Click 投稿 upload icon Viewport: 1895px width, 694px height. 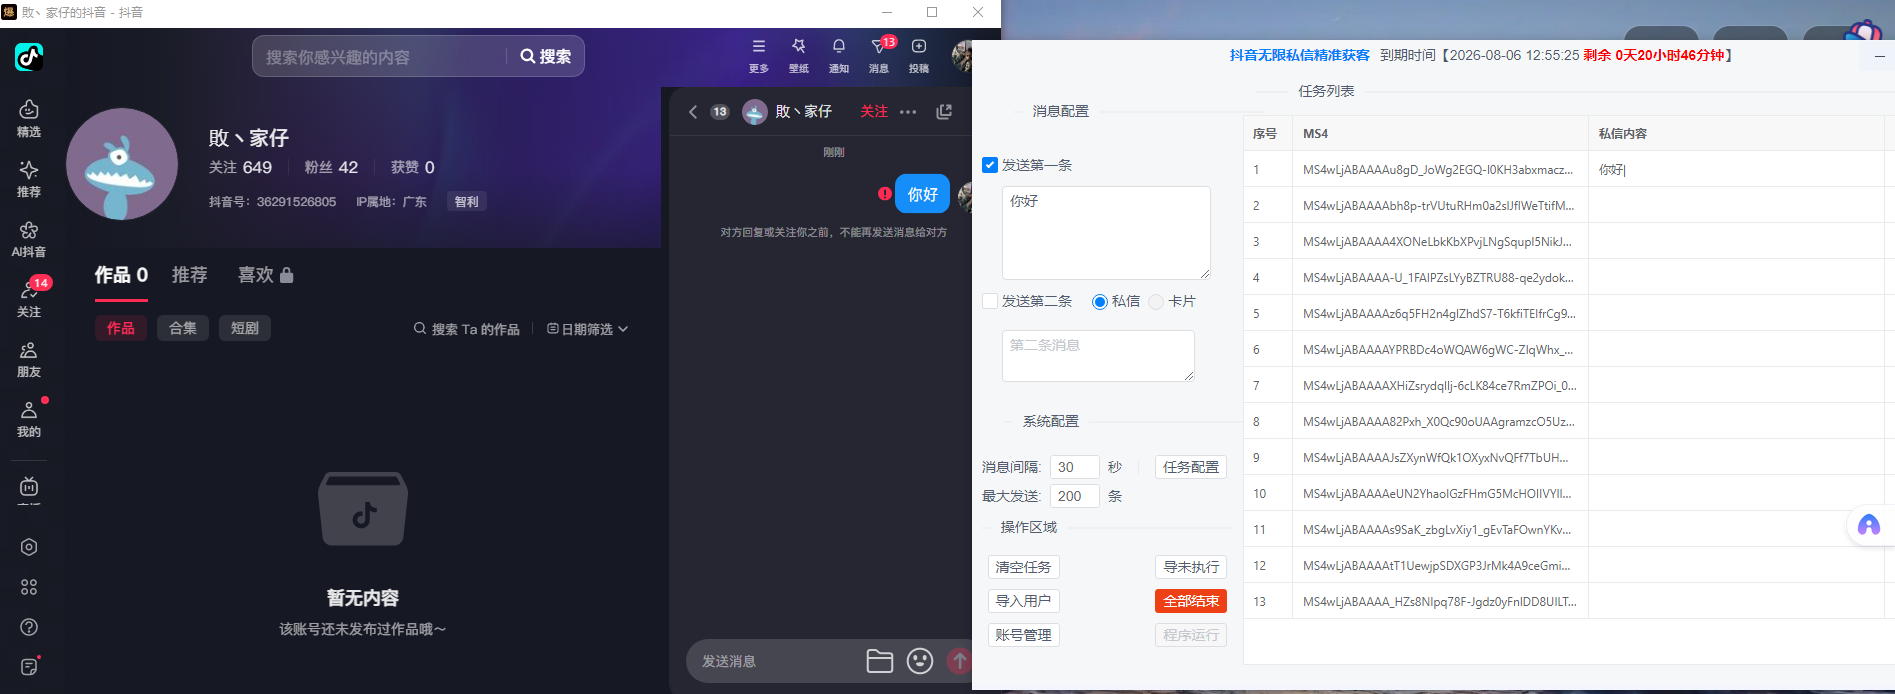click(x=919, y=56)
